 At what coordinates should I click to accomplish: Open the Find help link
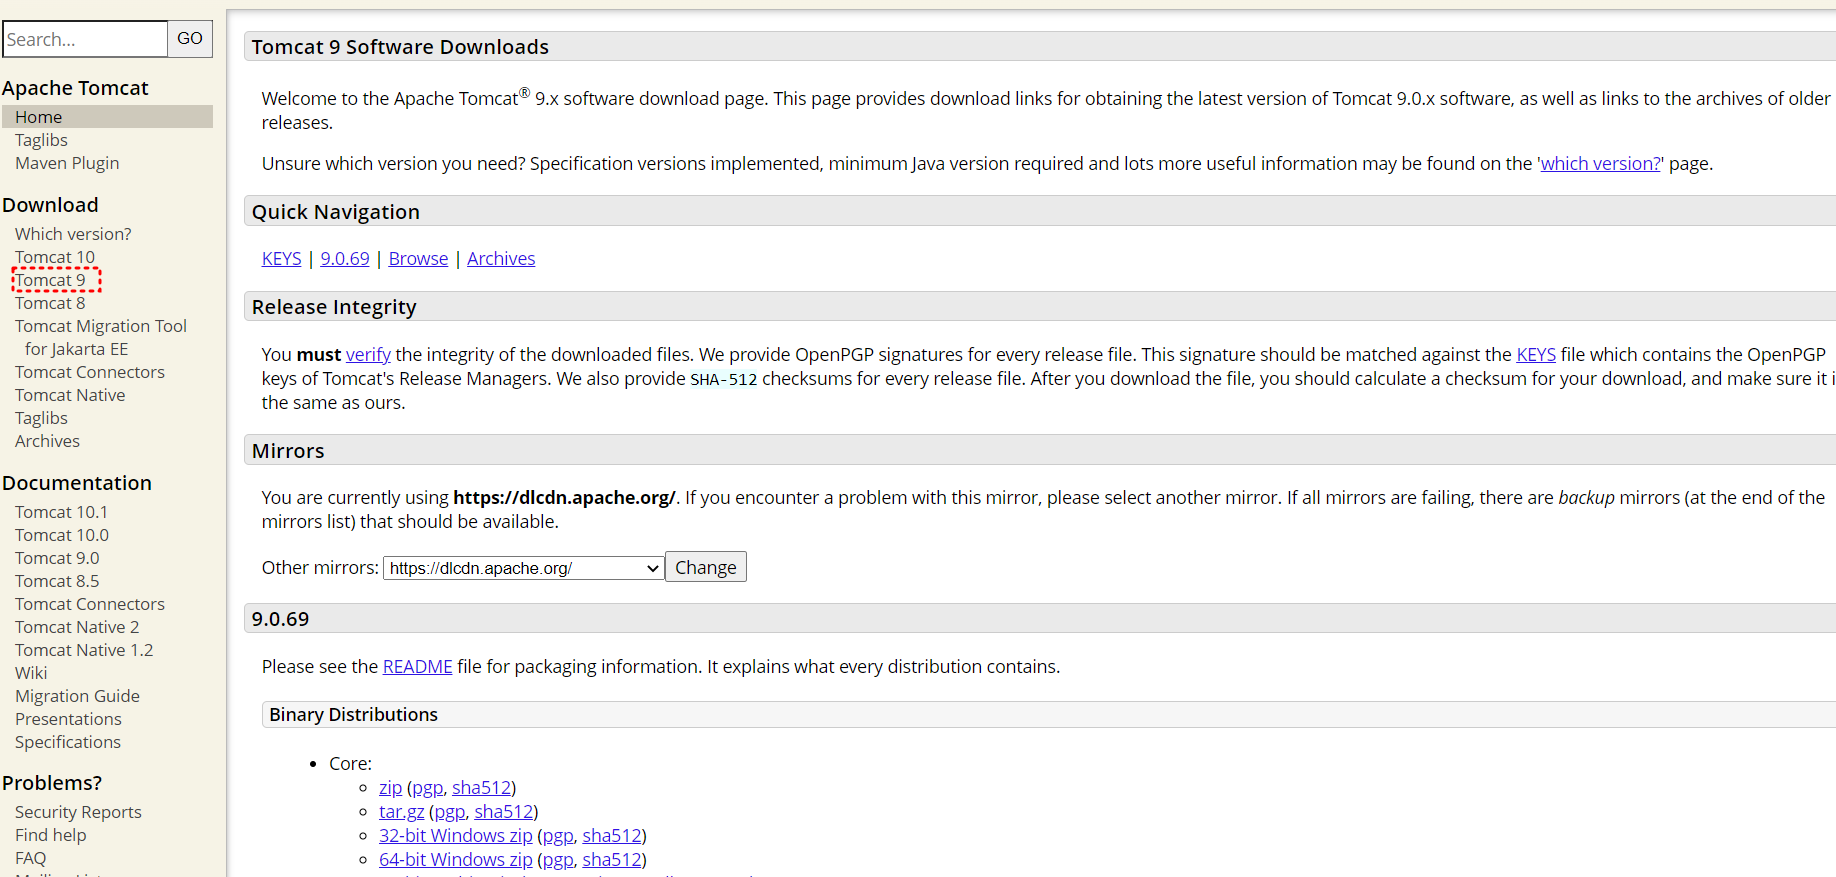click(50, 835)
